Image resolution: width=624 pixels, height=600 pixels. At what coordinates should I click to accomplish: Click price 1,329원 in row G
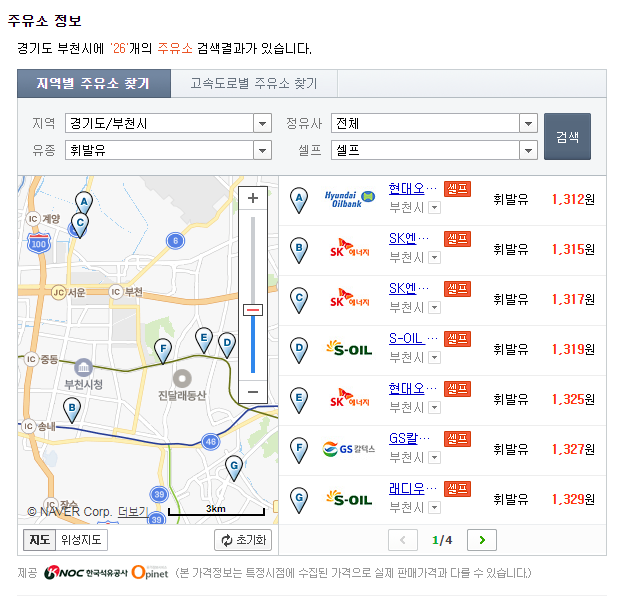click(573, 499)
